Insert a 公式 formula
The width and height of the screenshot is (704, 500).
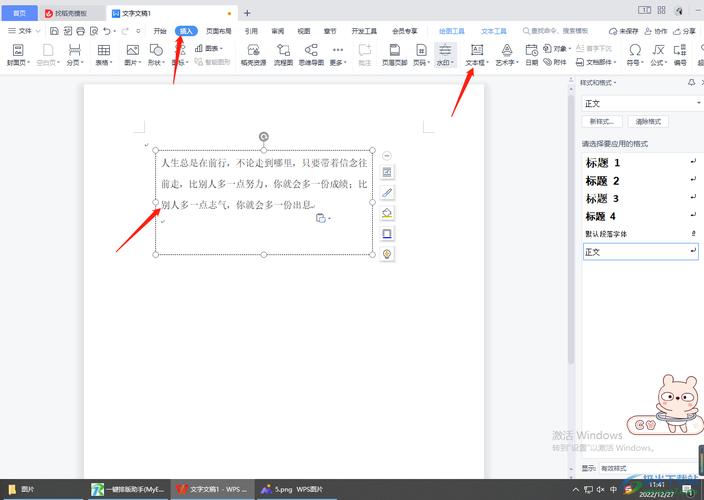click(x=658, y=55)
